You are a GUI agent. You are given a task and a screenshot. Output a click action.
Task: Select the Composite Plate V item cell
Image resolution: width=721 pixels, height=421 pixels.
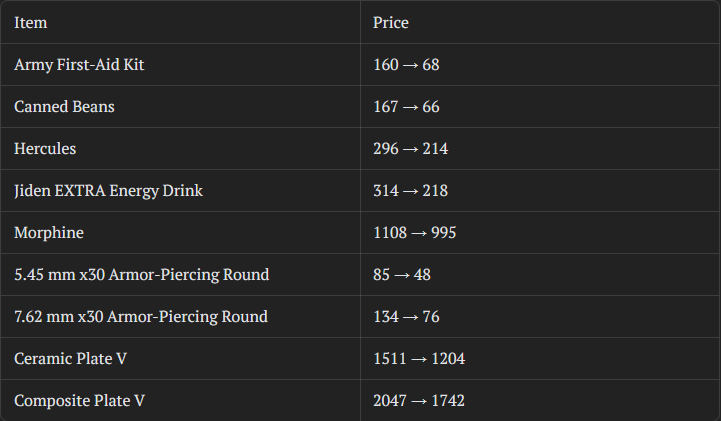[80, 400]
